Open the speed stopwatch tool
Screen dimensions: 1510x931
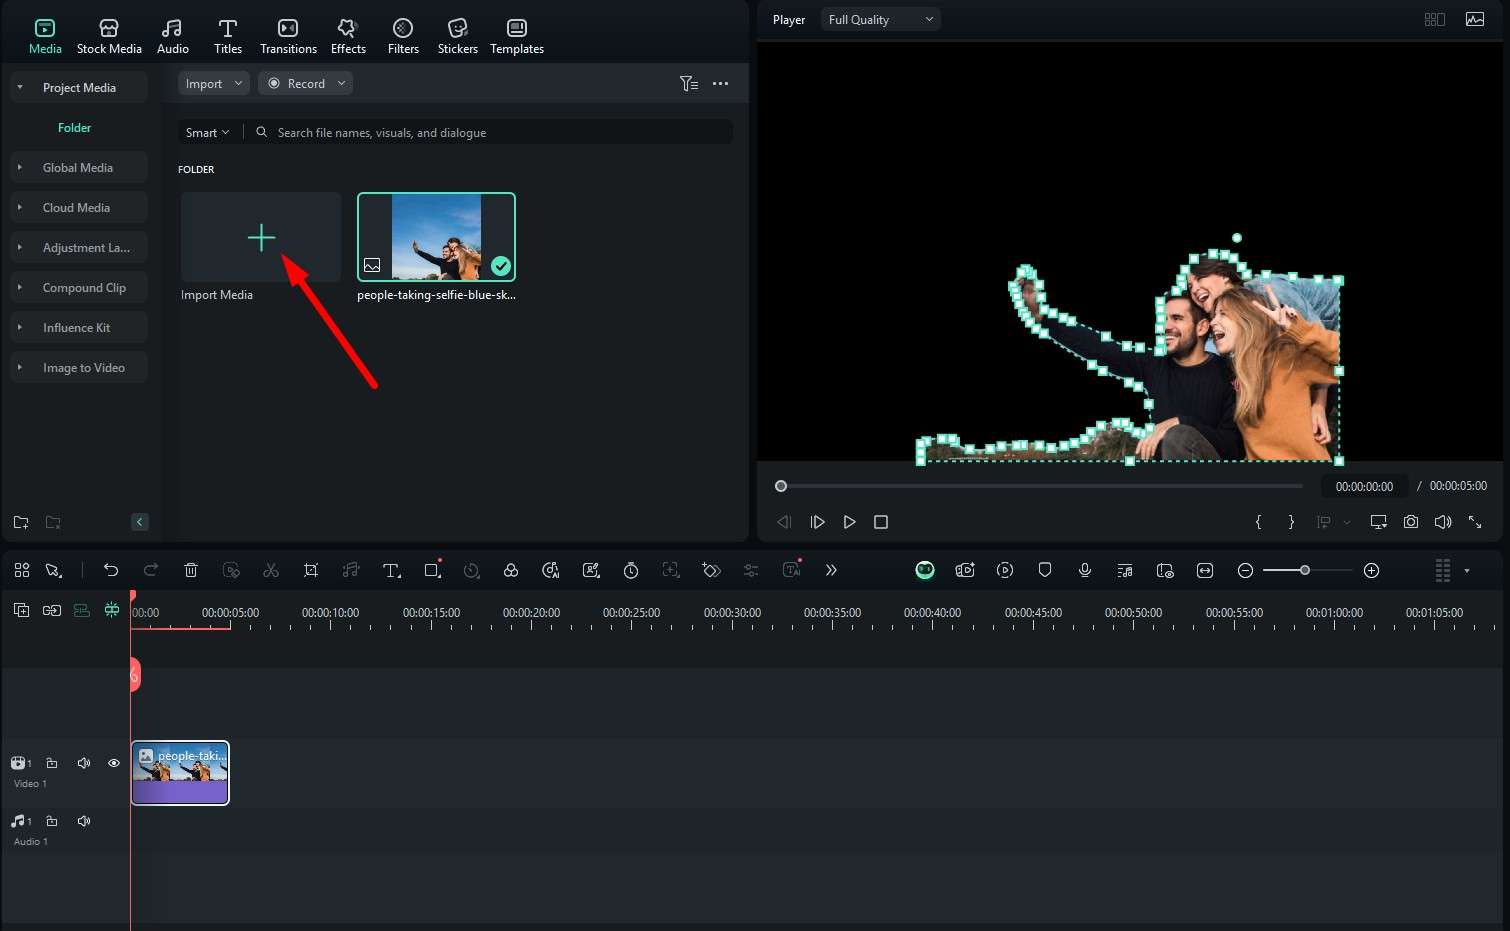point(631,570)
